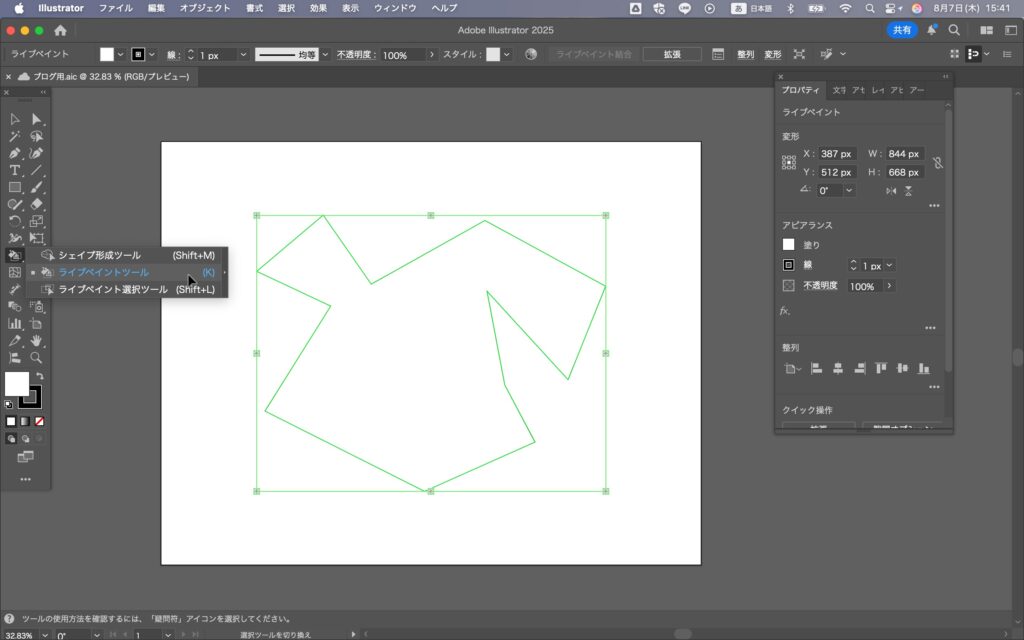1024x640 pixels.
Task: Click Fill white swatch in toolbar
Action: click(16, 383)
